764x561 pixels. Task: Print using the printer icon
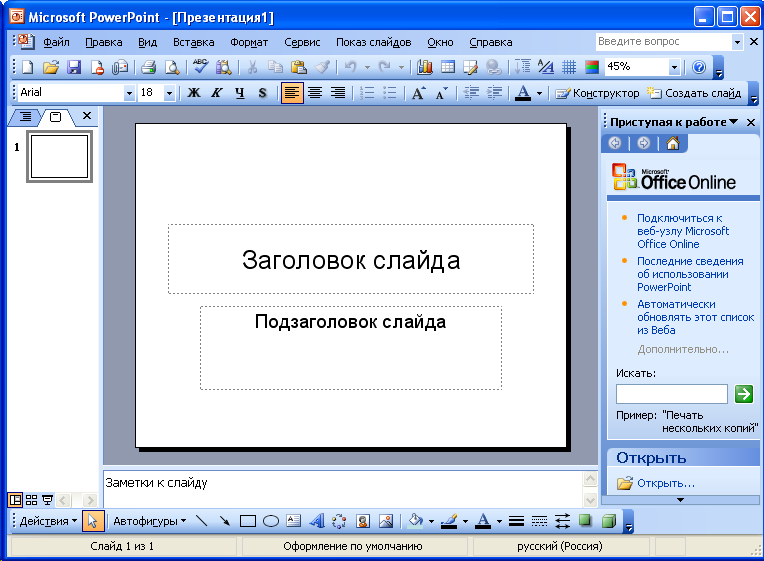coord(148,67)
